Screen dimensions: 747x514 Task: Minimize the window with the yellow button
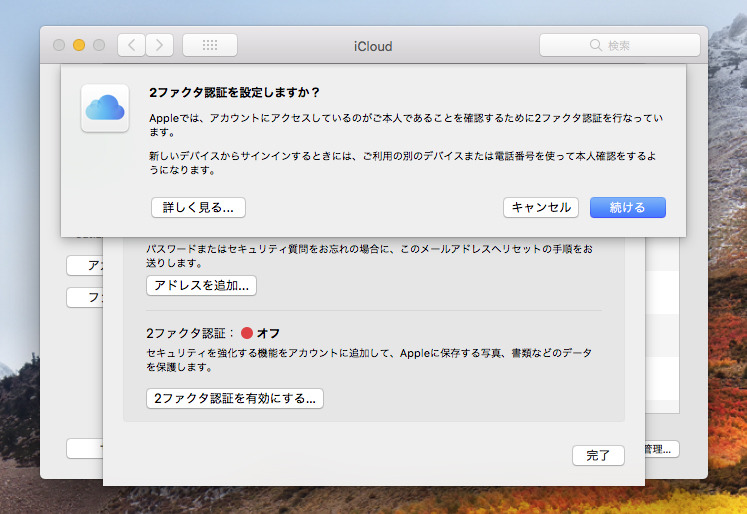[x=79, y=45]
